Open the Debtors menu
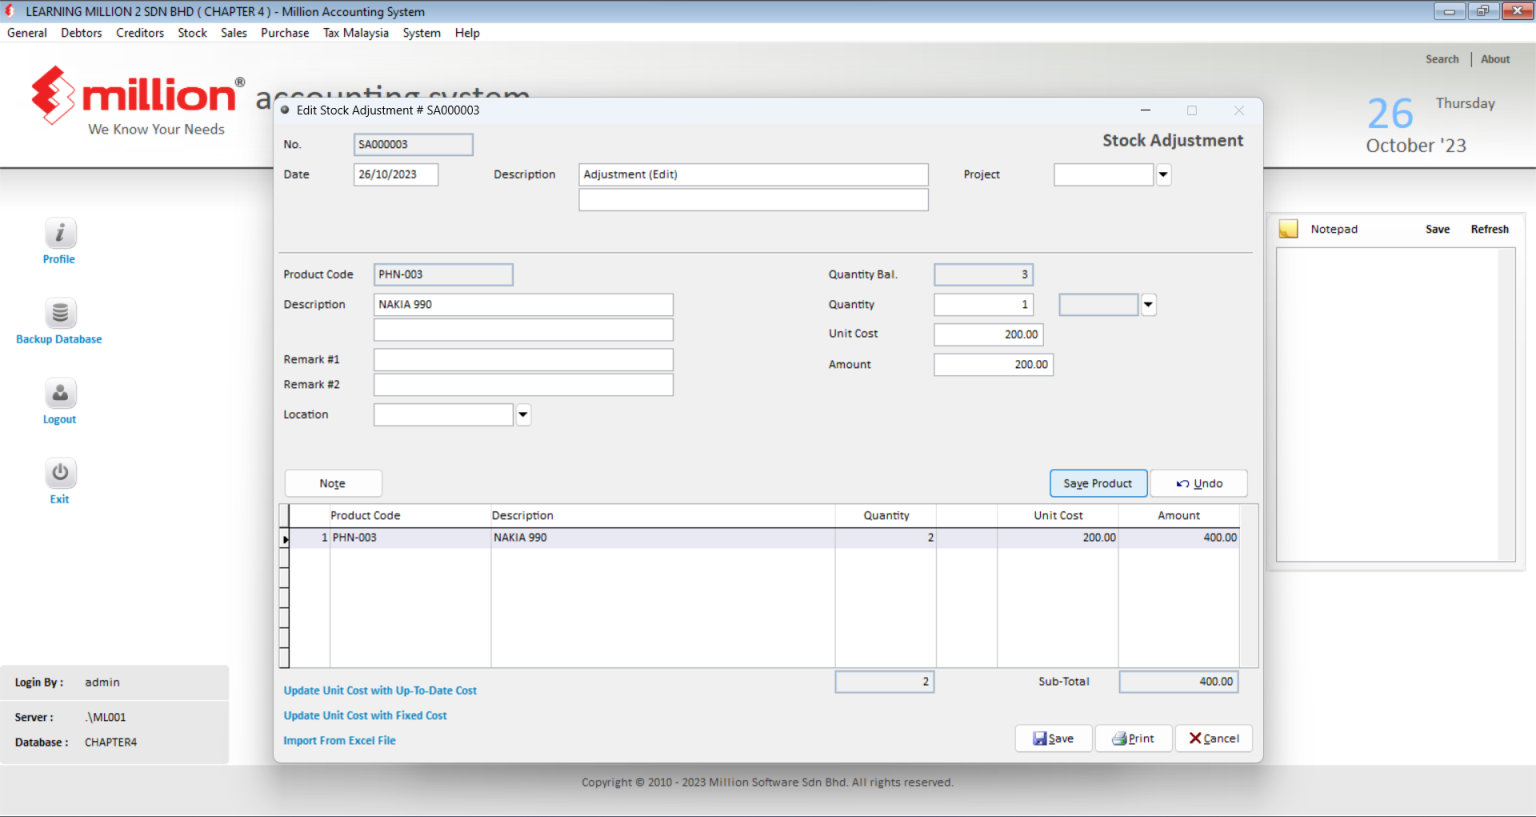The height and width of the screenshot is (817, 1536). point(81,33)
